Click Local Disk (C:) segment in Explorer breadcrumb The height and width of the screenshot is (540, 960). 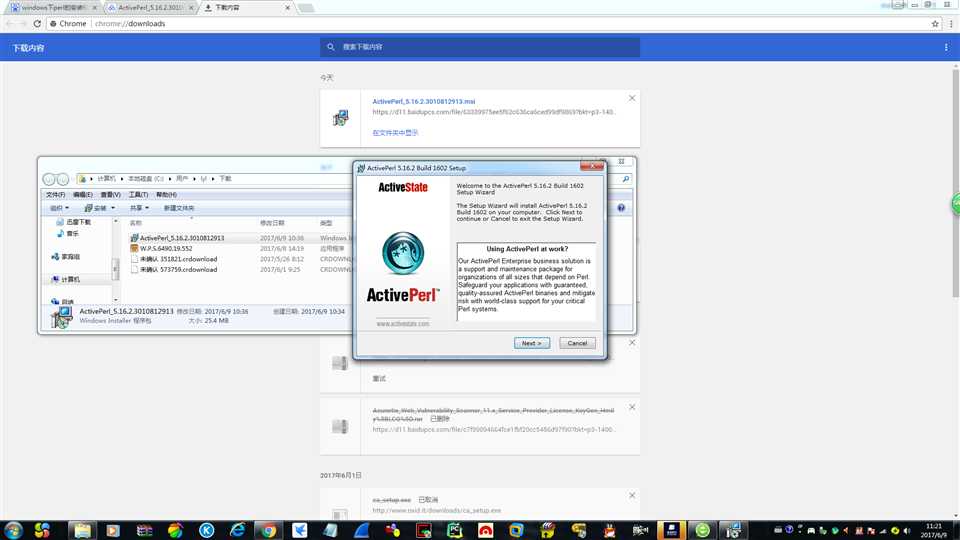145,179
